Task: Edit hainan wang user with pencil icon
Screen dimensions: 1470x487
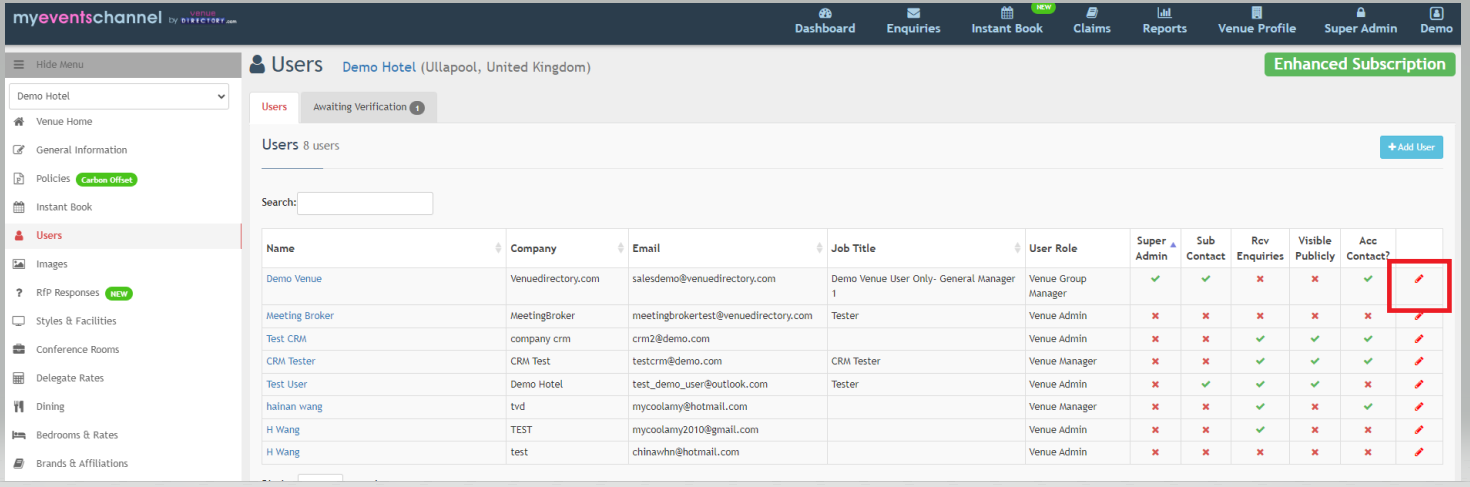Action: click(1419, 407)
